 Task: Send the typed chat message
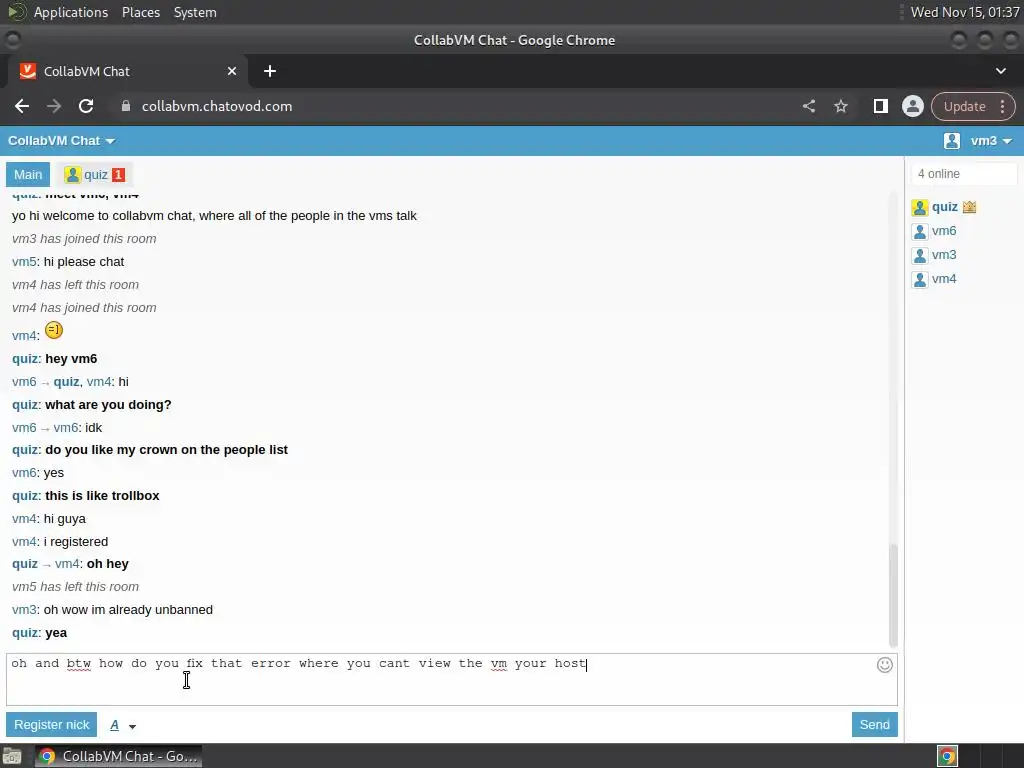pos(874,725)
